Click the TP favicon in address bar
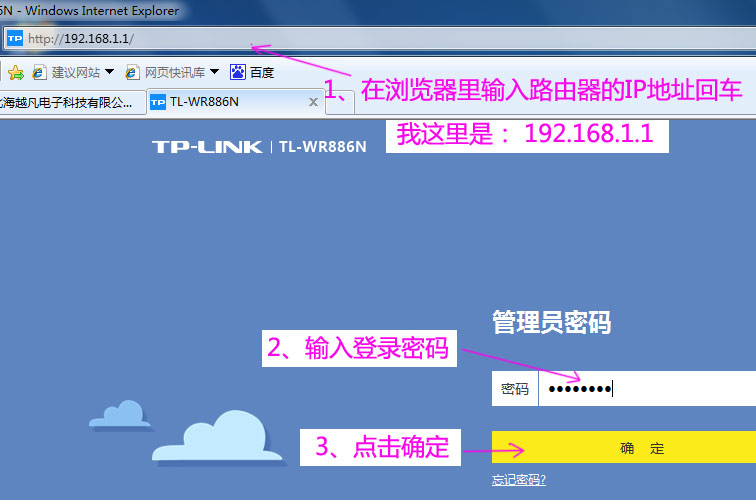Viewport: 756px width, 500px height. pyautogui.click(x=15, y=38)
